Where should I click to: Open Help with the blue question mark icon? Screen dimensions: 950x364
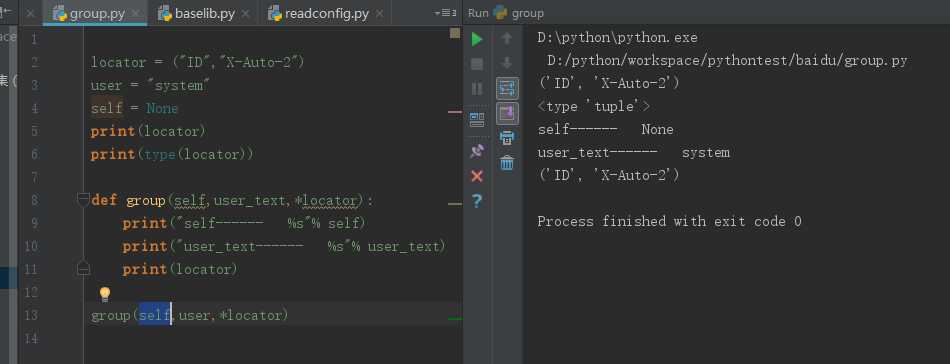477,200
